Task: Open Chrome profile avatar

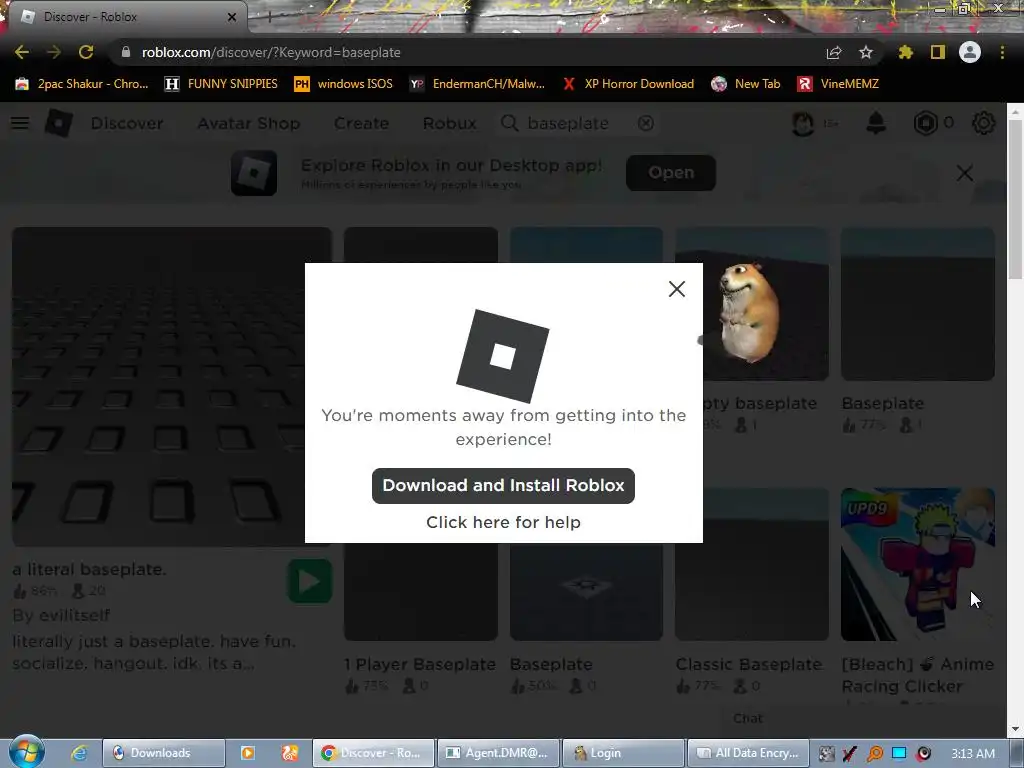Action: click(970, 52)
